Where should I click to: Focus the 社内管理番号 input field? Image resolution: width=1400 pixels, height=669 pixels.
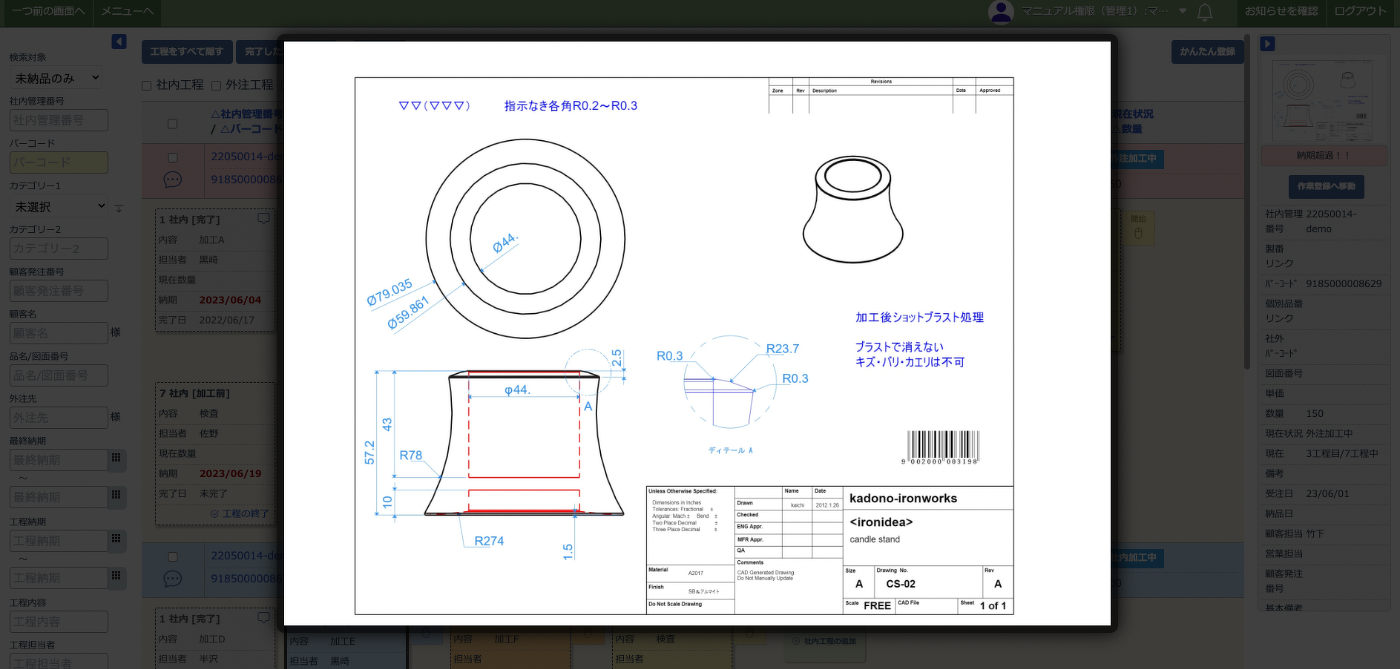pos(58,120)
